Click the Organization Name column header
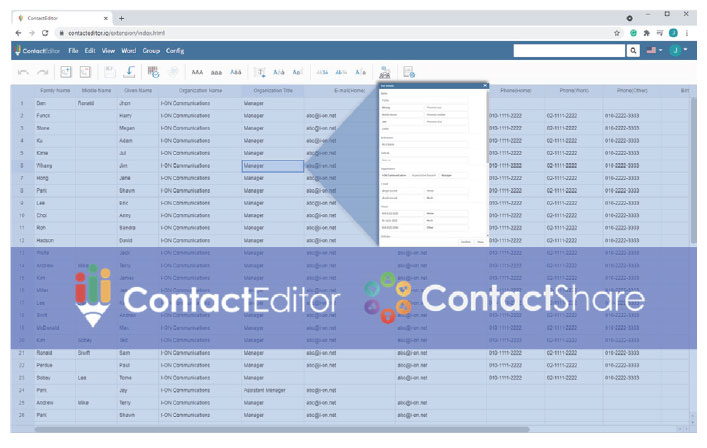The width and height of the screenshot is (707, 448). (x=200, y=91)
